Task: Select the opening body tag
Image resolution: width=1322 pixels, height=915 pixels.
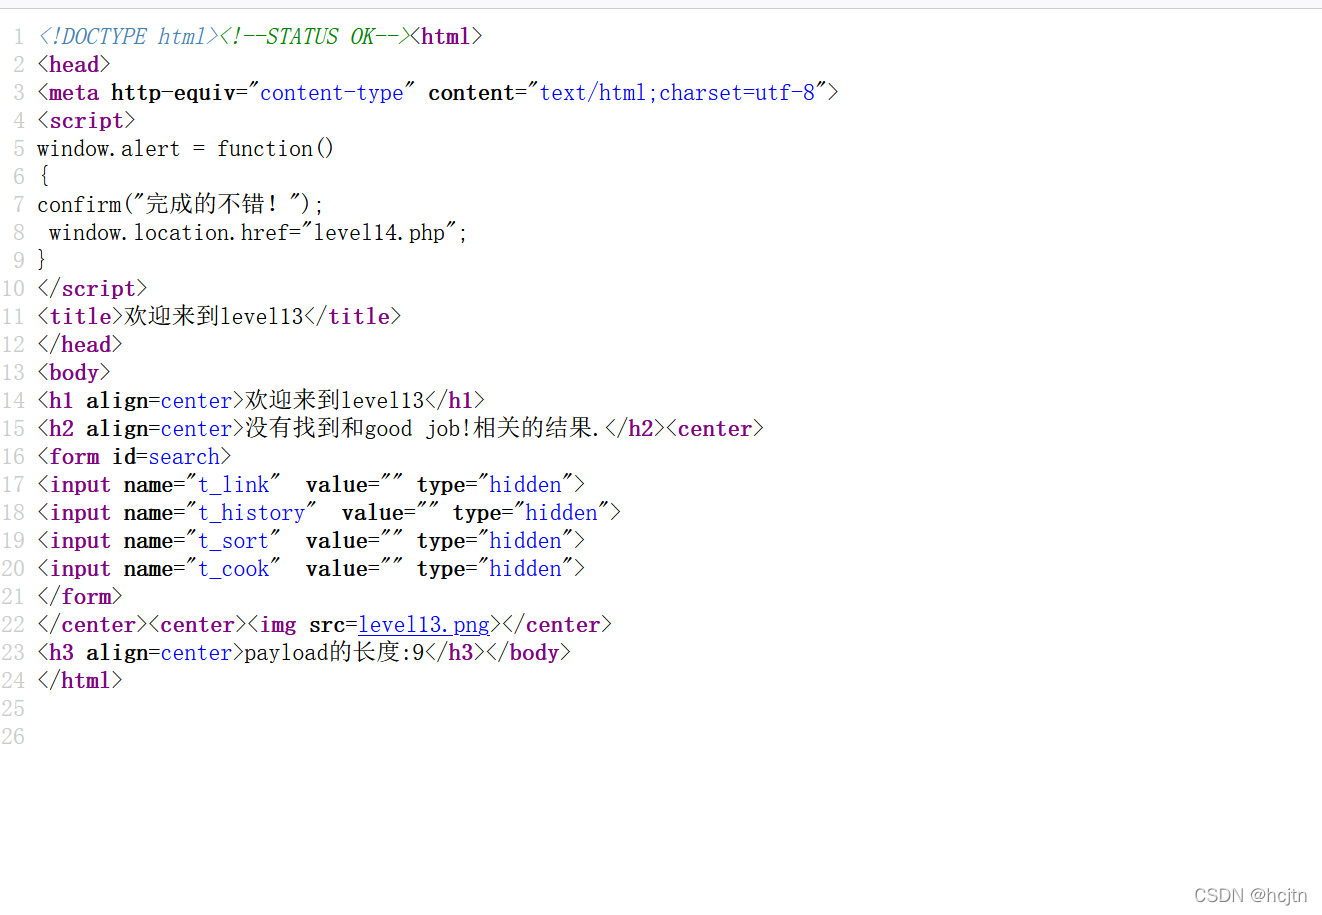Action: (x=74, y=373)
